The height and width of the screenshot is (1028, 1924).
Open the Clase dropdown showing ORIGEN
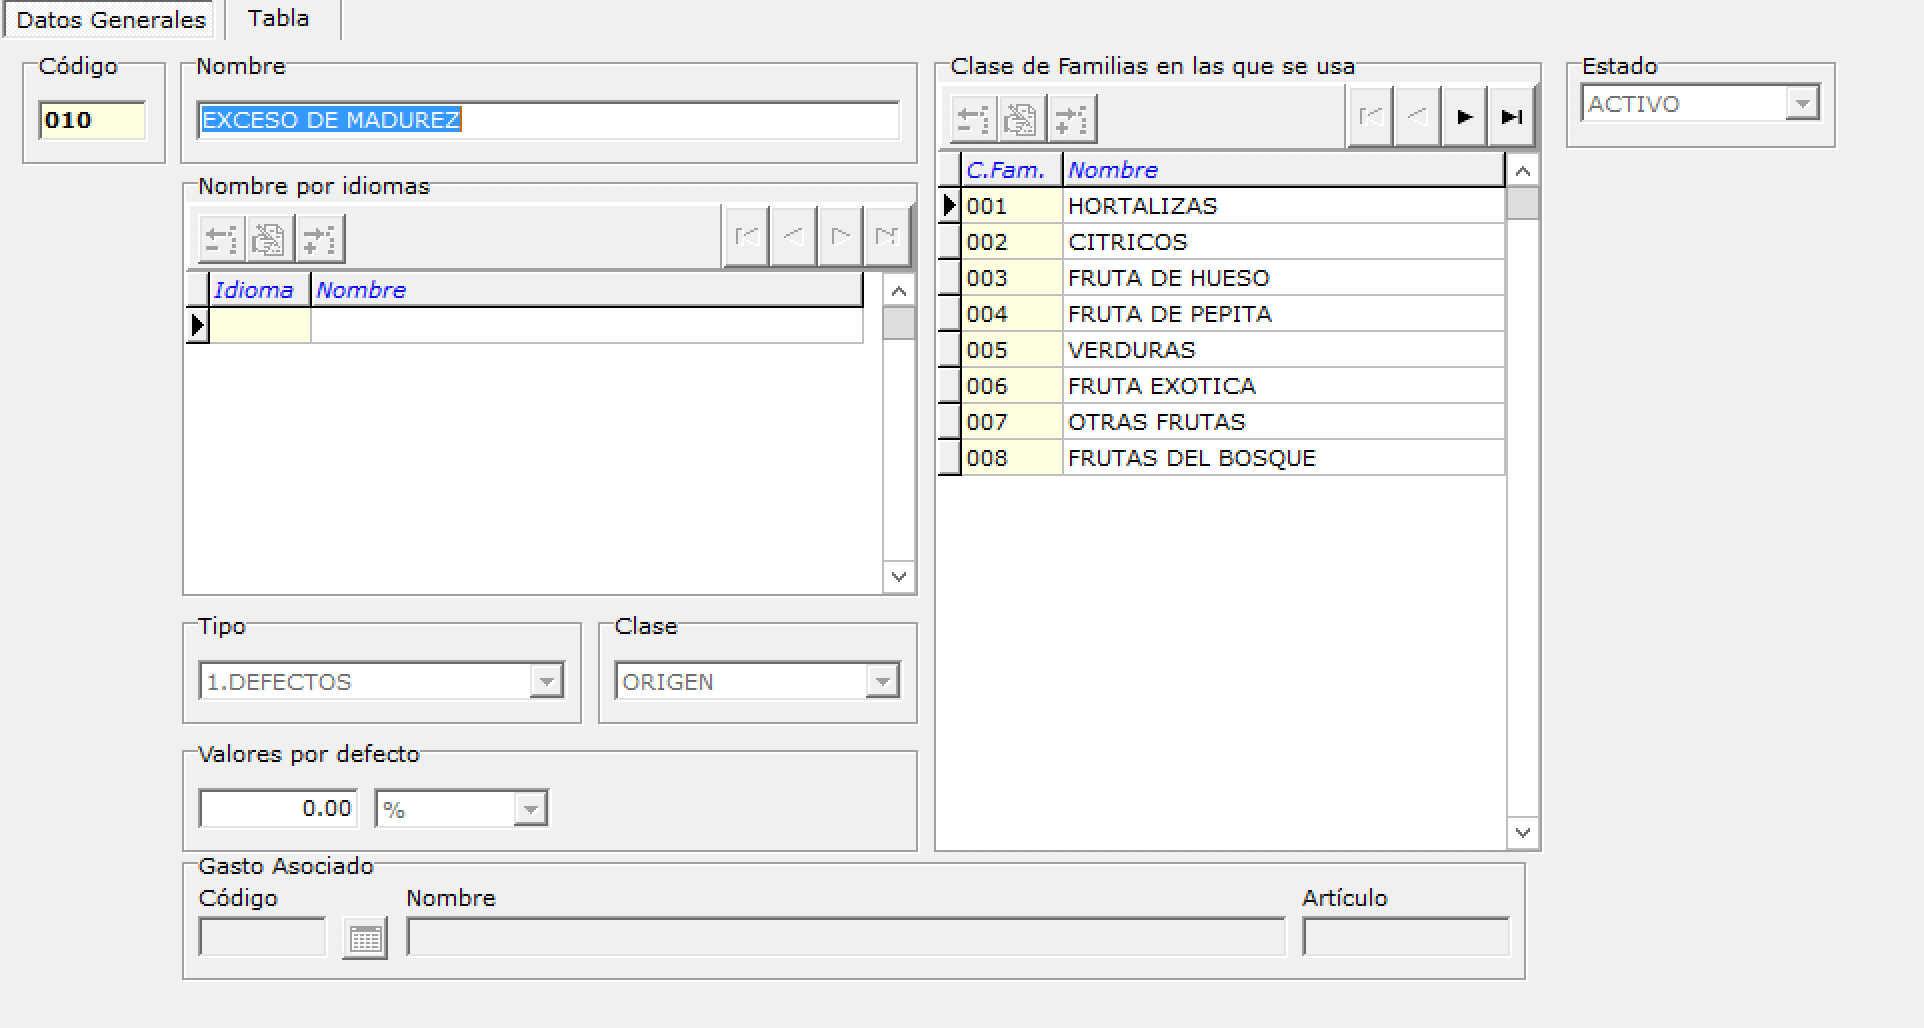pos(882,682)
